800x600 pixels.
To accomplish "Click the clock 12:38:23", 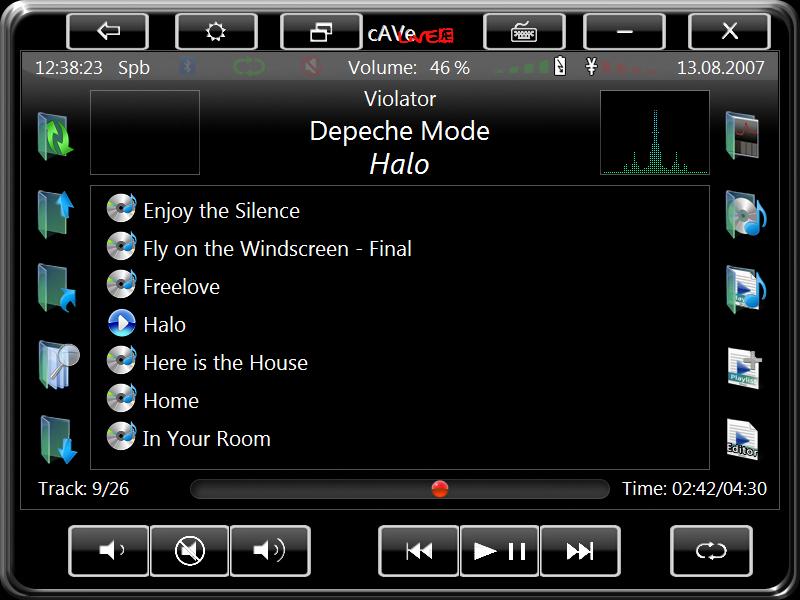I will pos(68,67).
